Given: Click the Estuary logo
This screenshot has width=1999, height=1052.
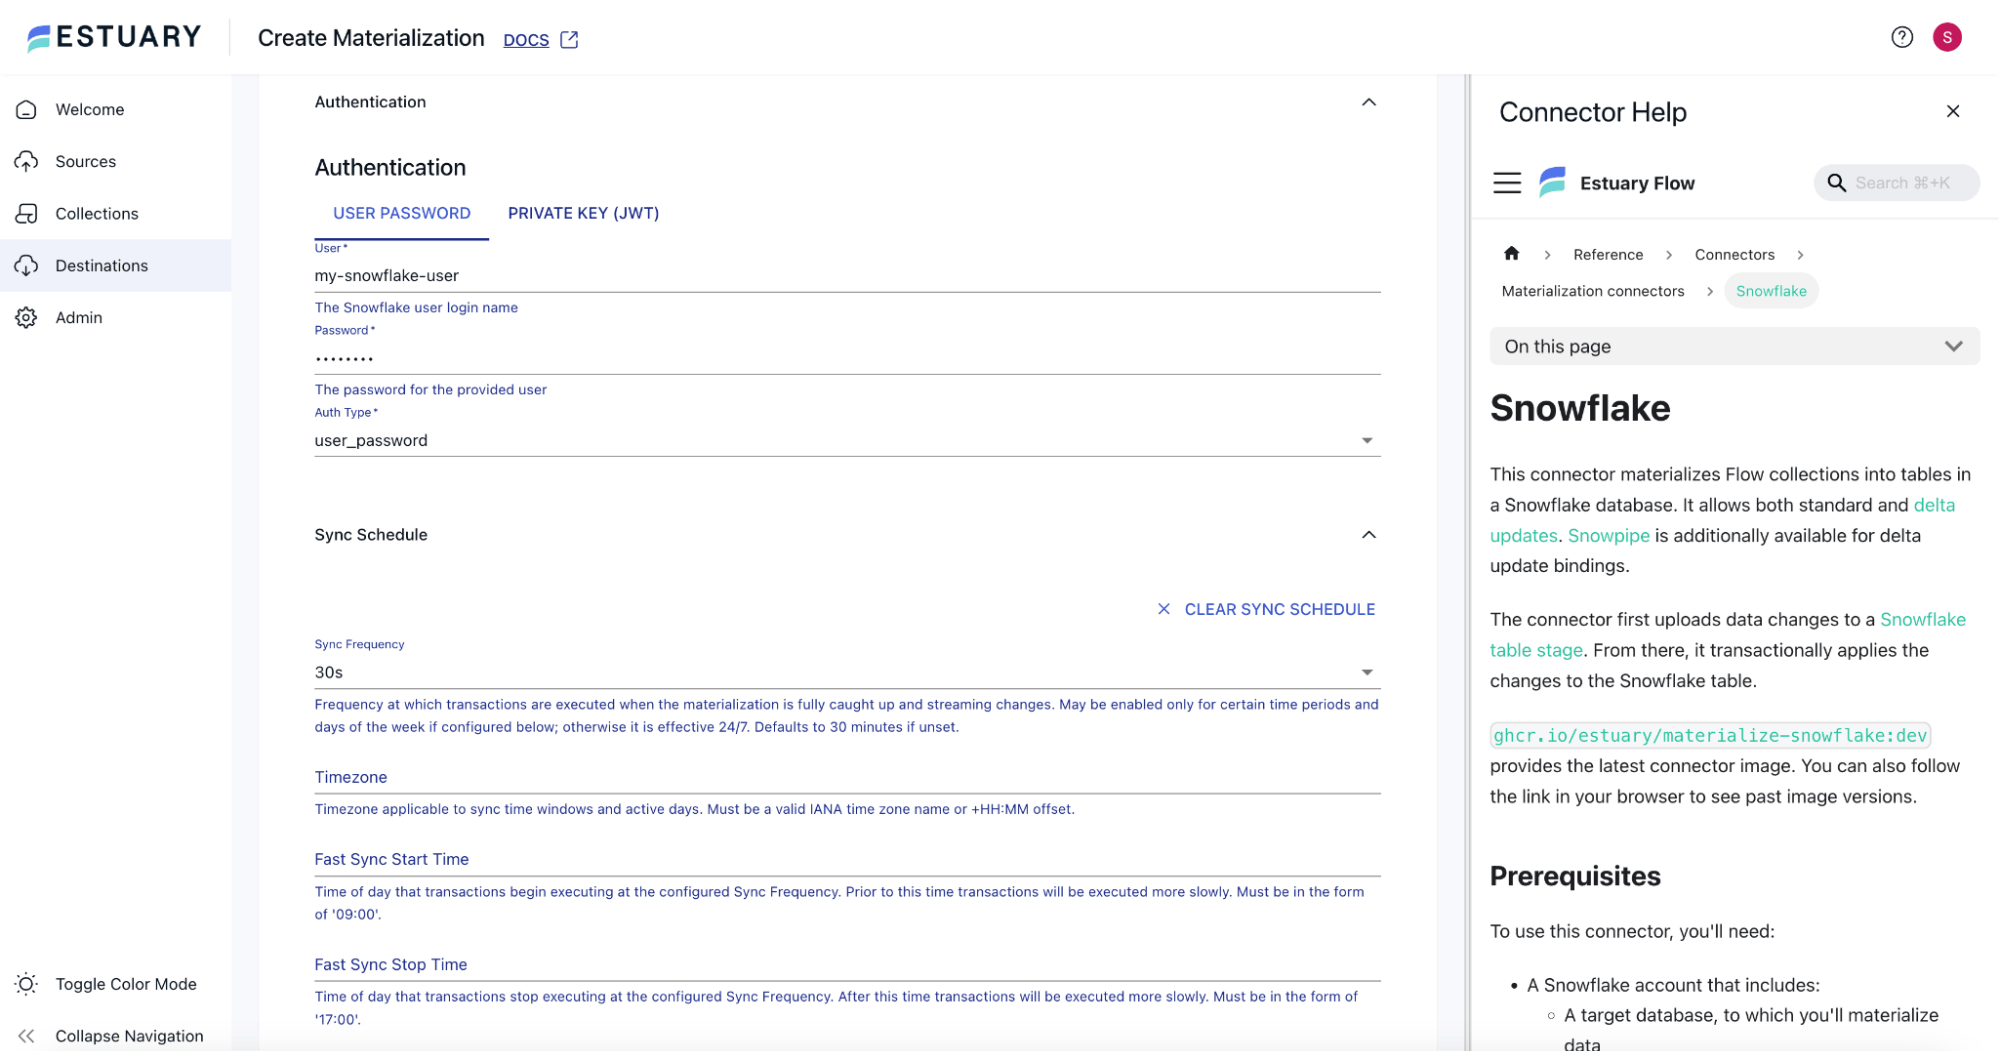Looking at the screenshot, I should (114, 38).
